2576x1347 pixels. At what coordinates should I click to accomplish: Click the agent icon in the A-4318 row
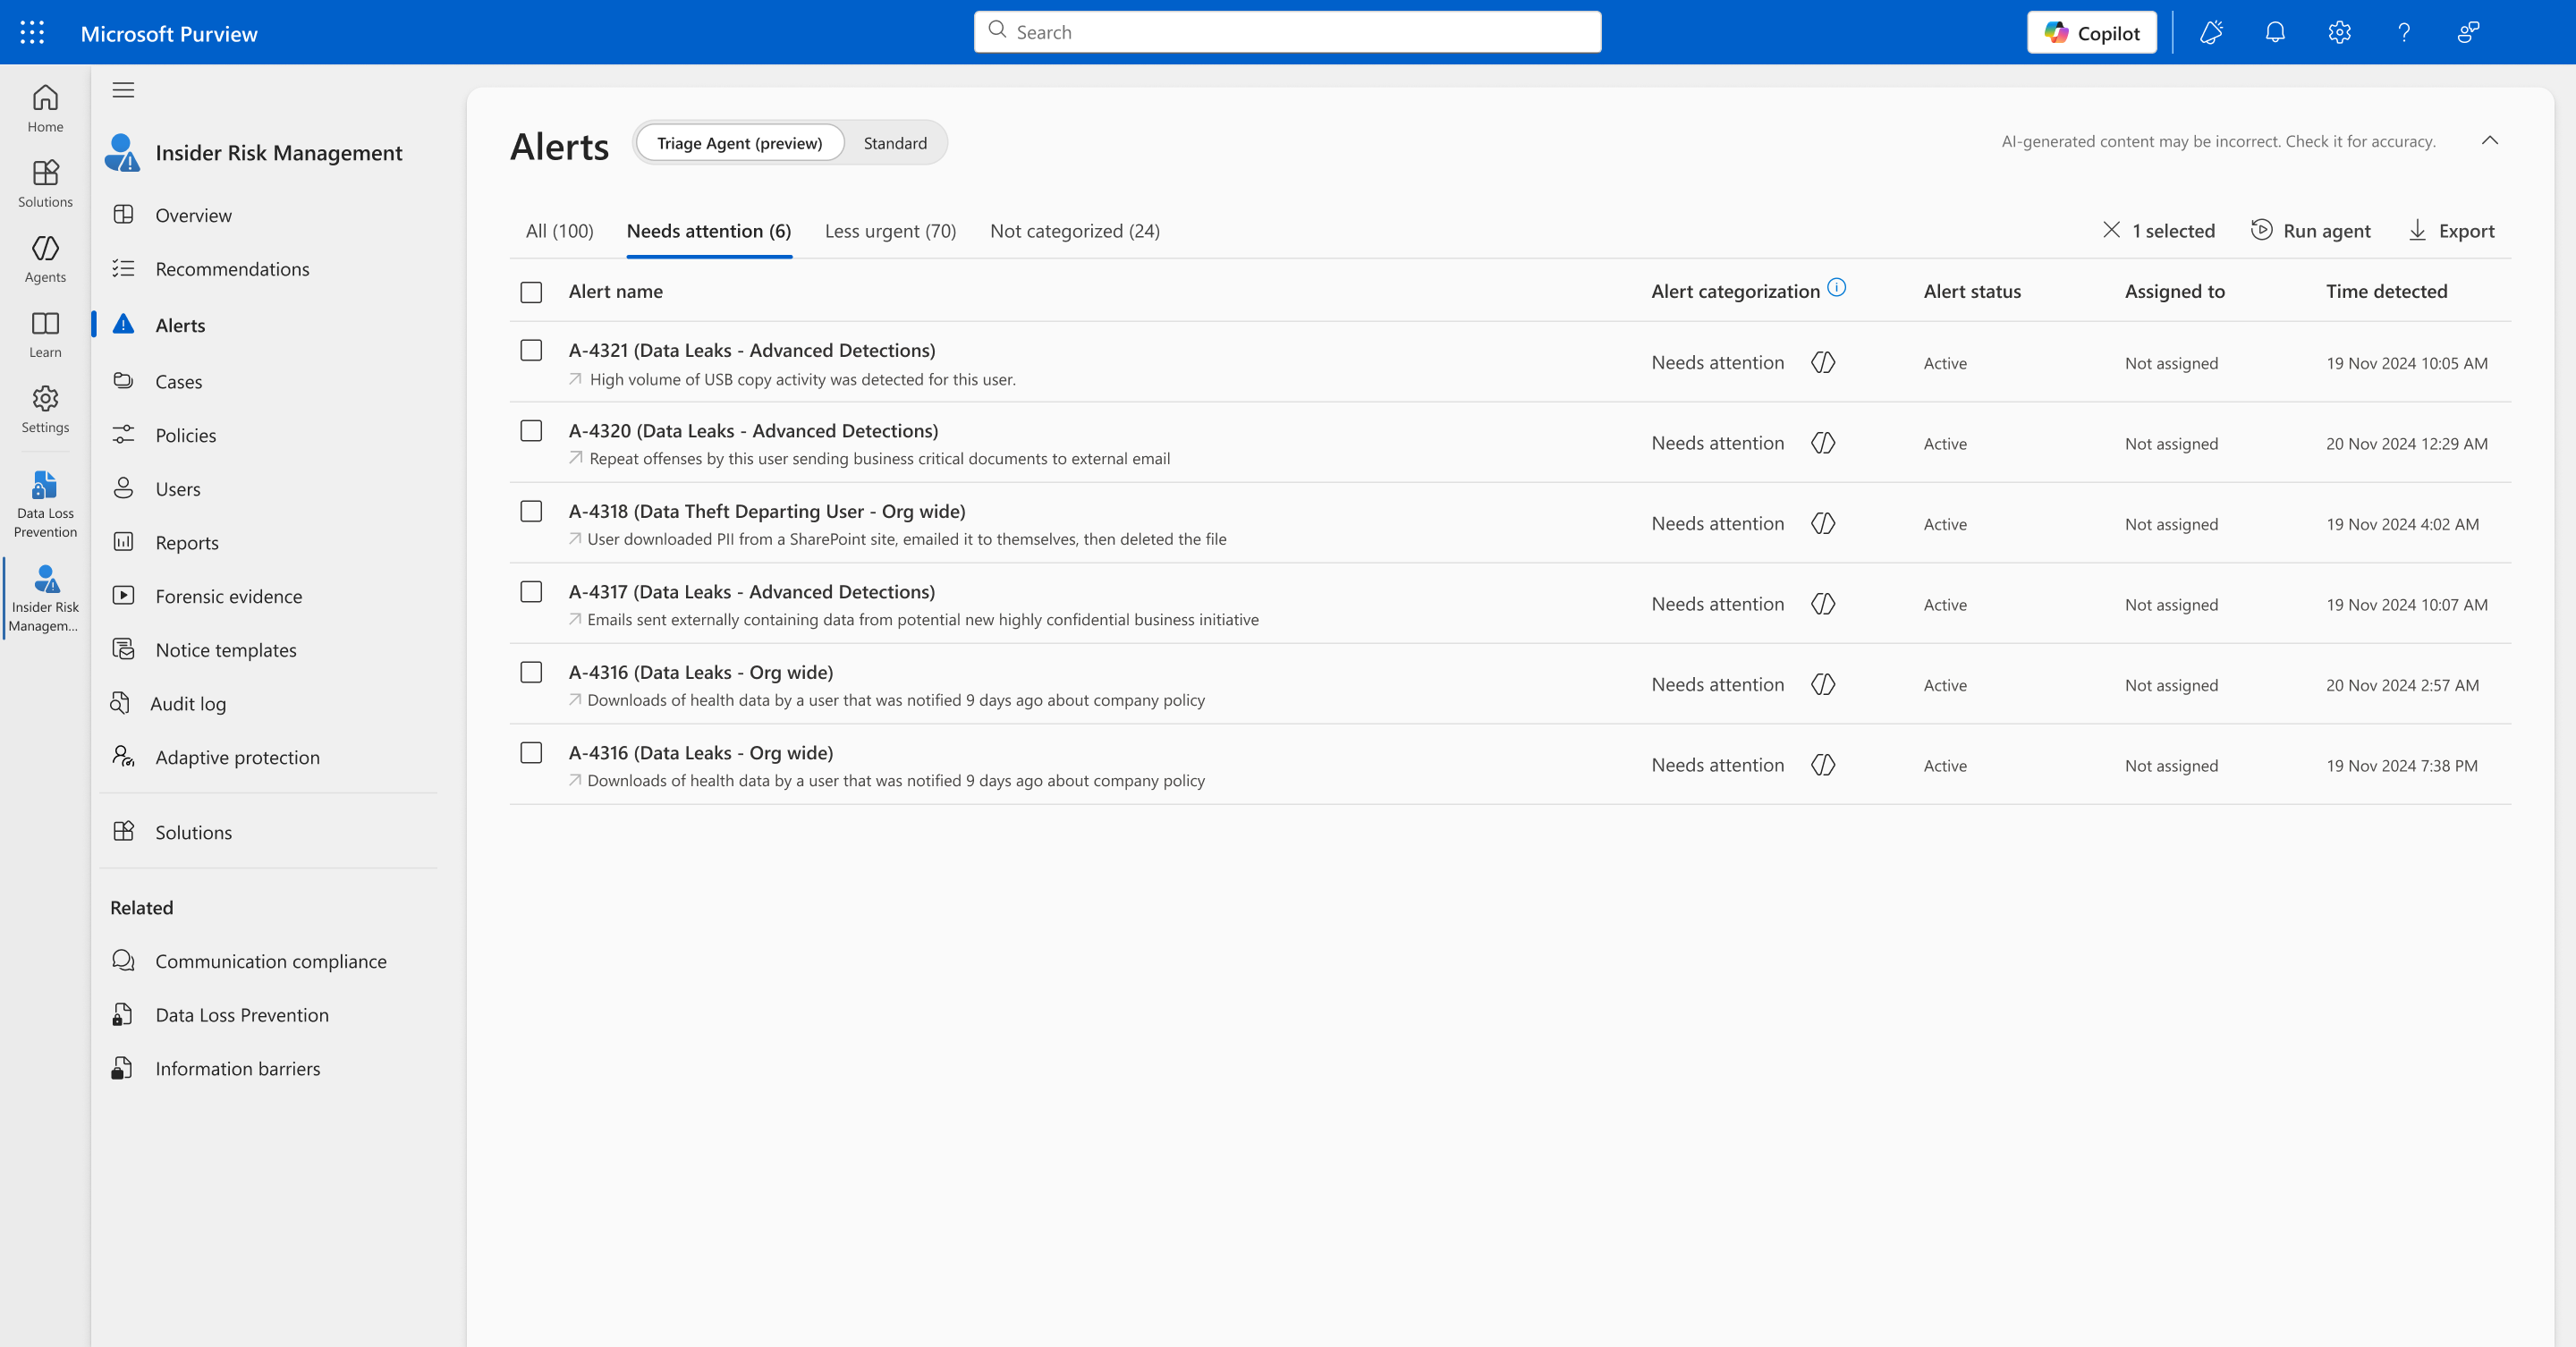[1823, 523]
